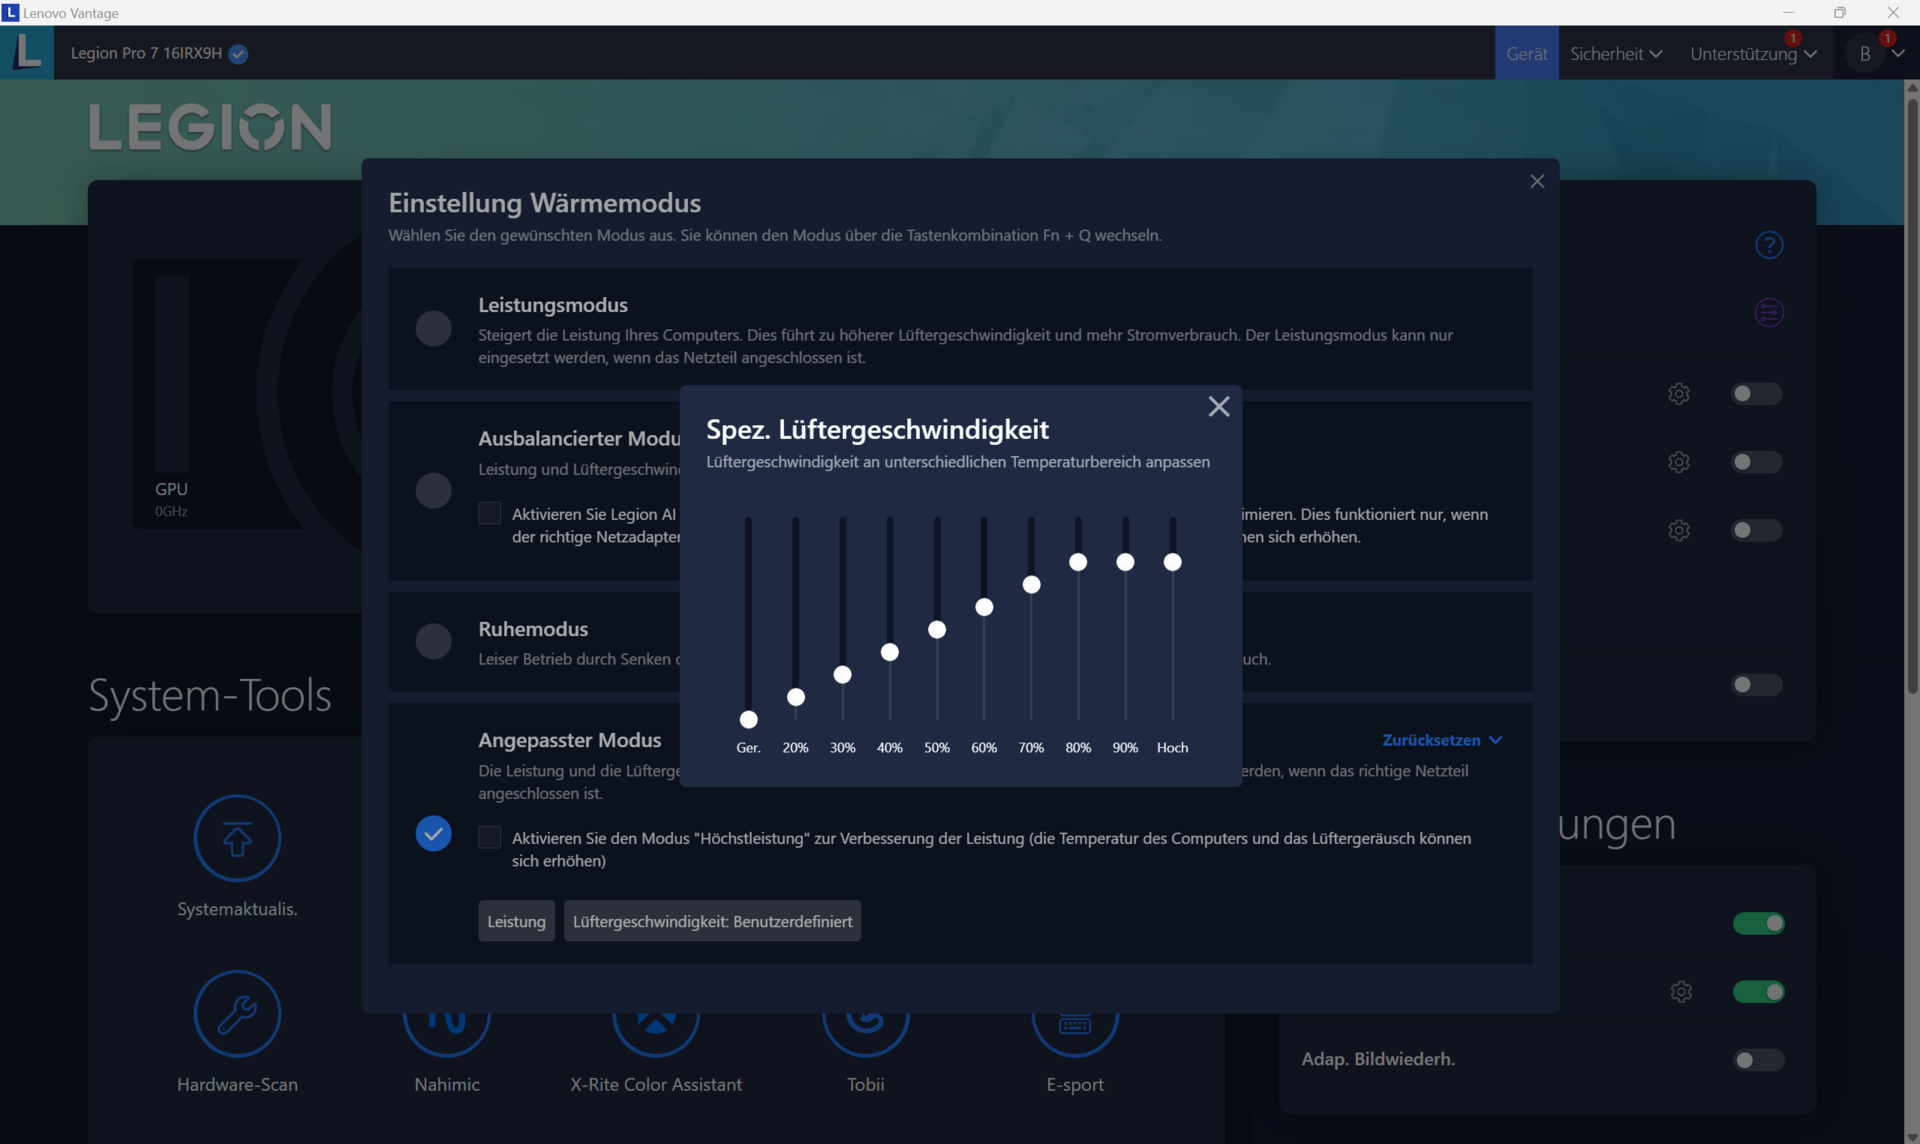Click the Legion L logo in header
This screenshot has width=1920, height=1144.
[x=27, y=52]
